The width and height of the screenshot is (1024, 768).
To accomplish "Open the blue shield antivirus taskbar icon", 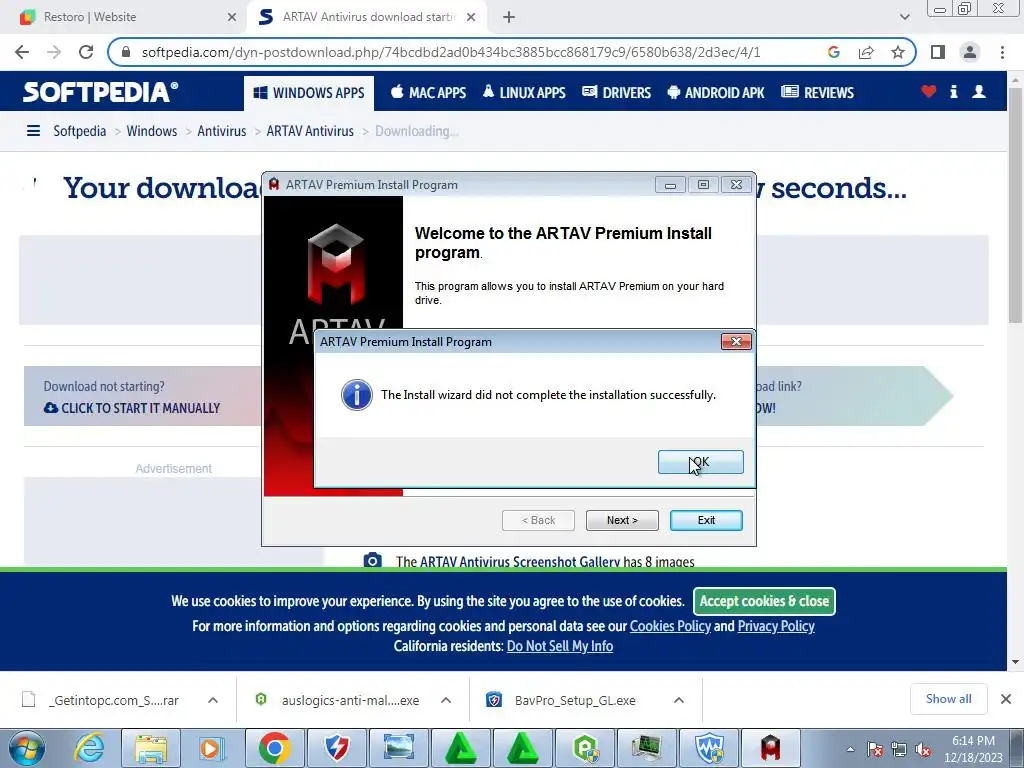I will coord(709,748).
